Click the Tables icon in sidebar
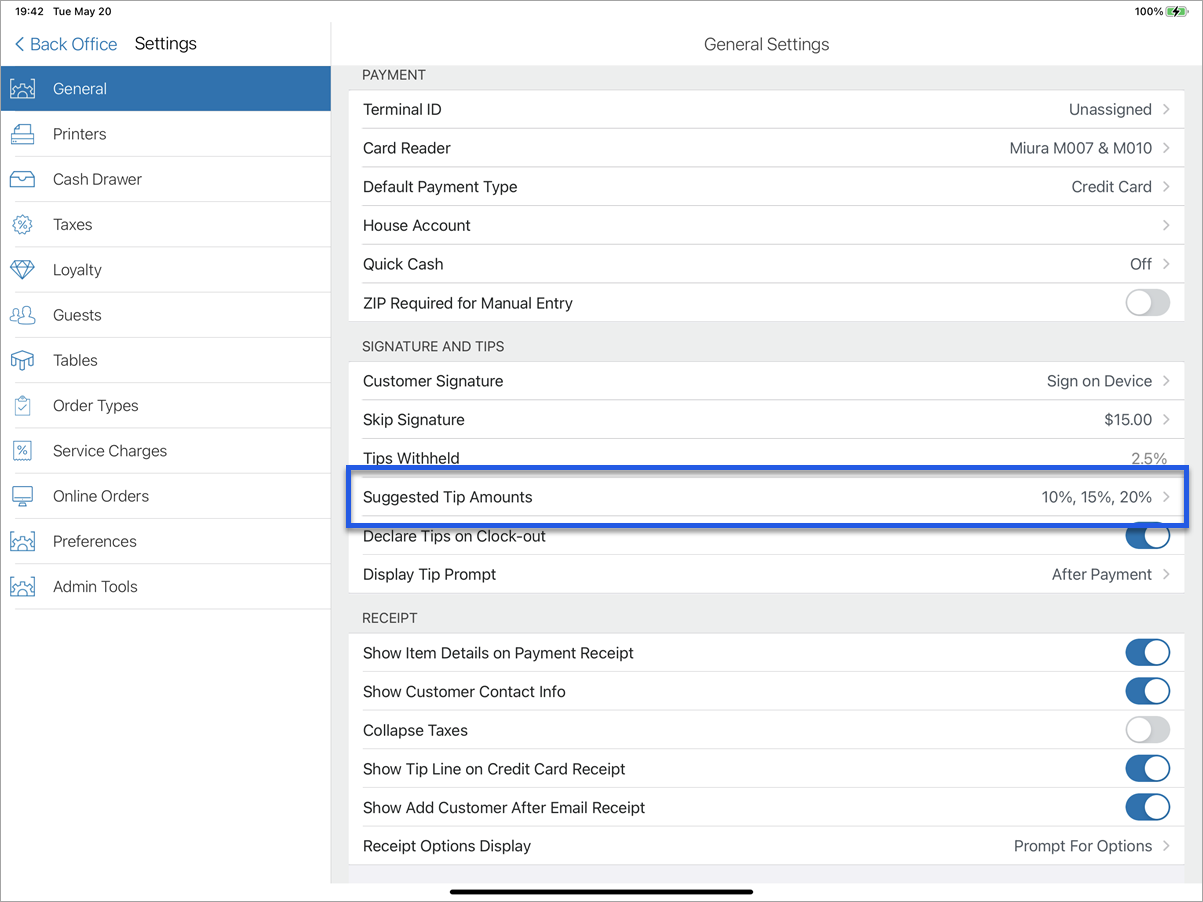 tap(22, 361)
